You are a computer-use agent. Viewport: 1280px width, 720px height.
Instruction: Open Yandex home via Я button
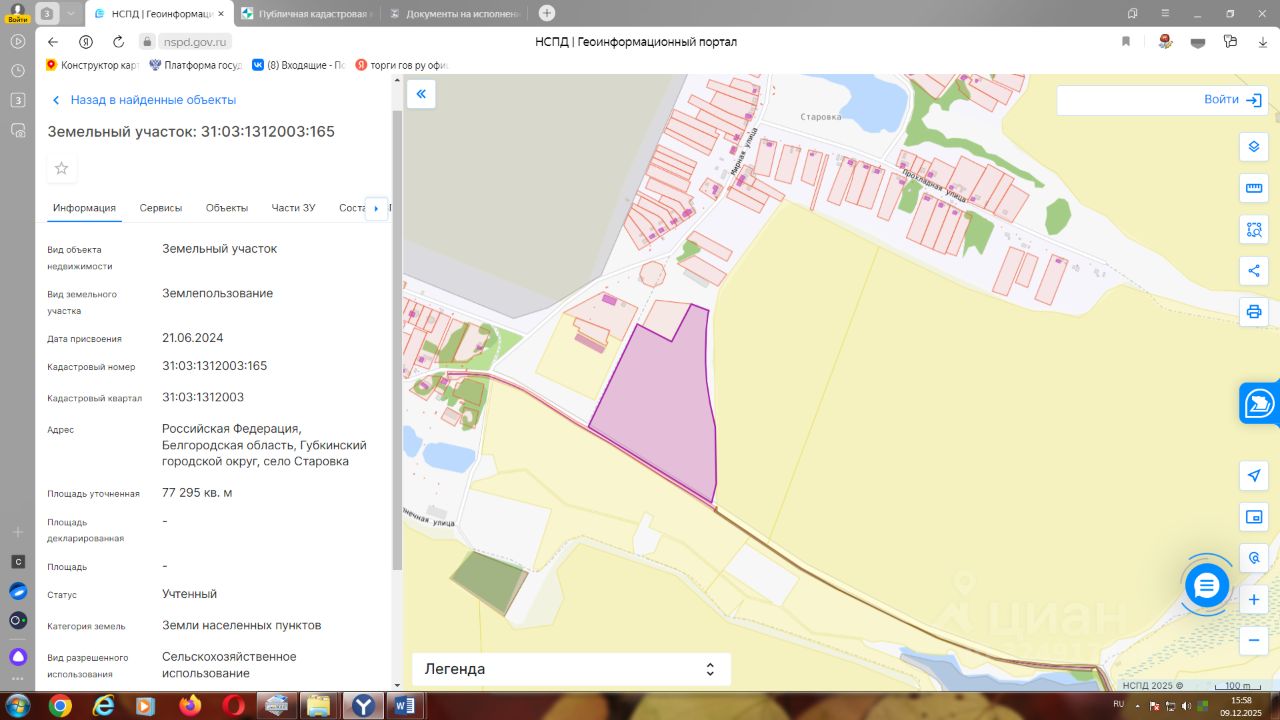click(x=86, y=42)
